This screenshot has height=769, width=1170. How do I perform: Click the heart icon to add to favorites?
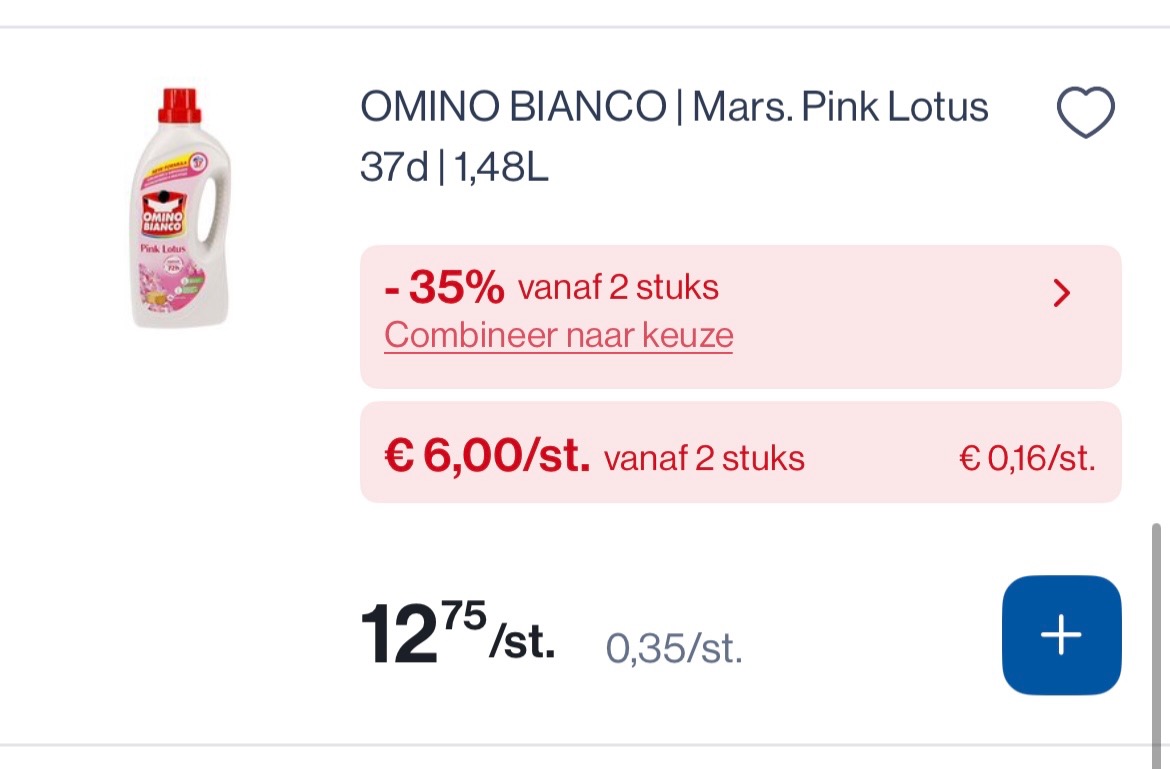(x=1085, y=110)
